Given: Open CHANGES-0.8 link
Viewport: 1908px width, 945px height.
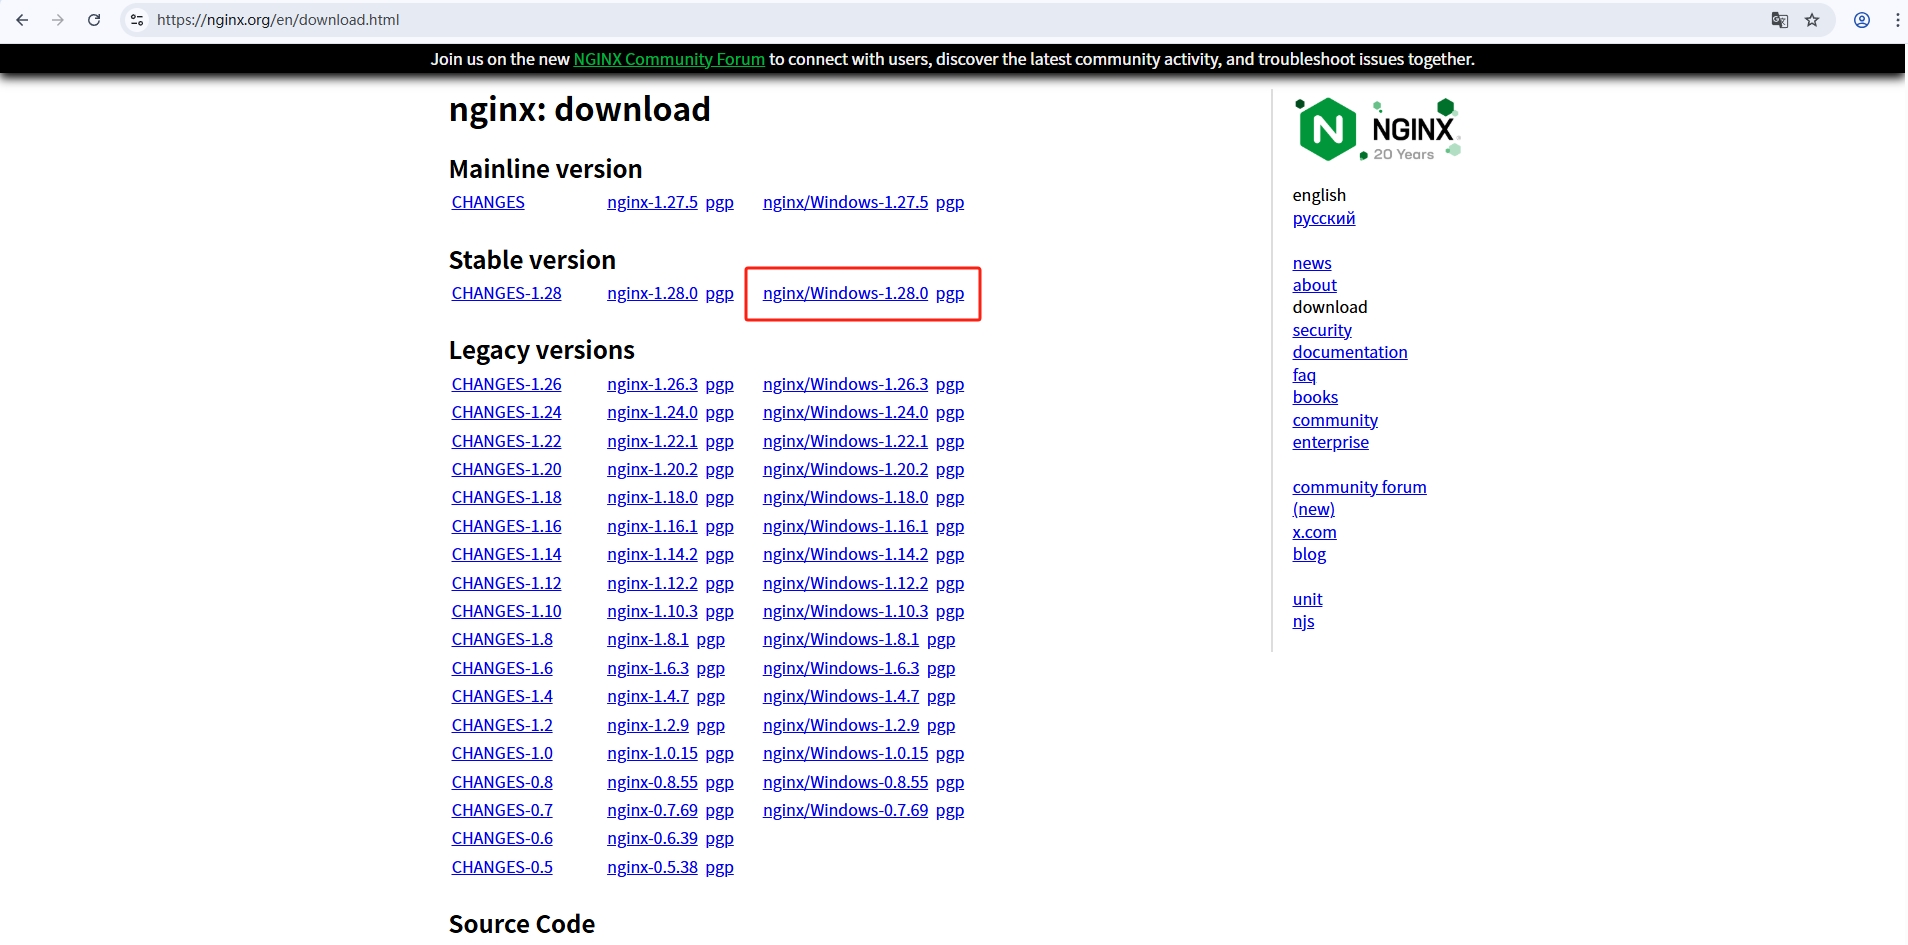Looking at the screenshot, I should tap(502, 782).
